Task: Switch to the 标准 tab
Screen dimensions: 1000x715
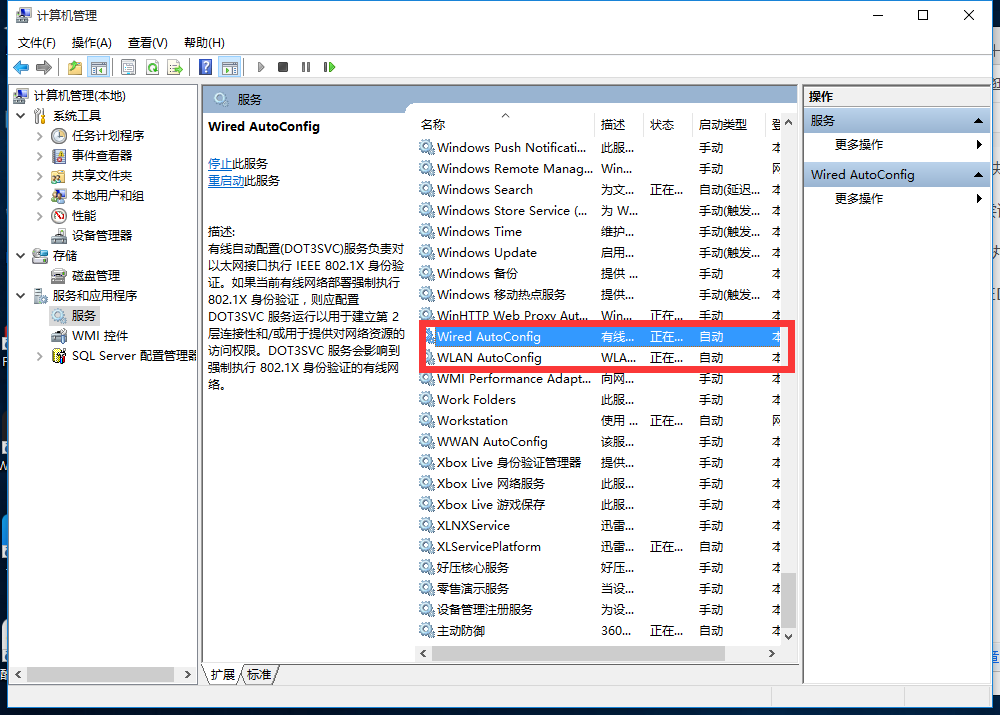Action: click(x=259, y=675)
